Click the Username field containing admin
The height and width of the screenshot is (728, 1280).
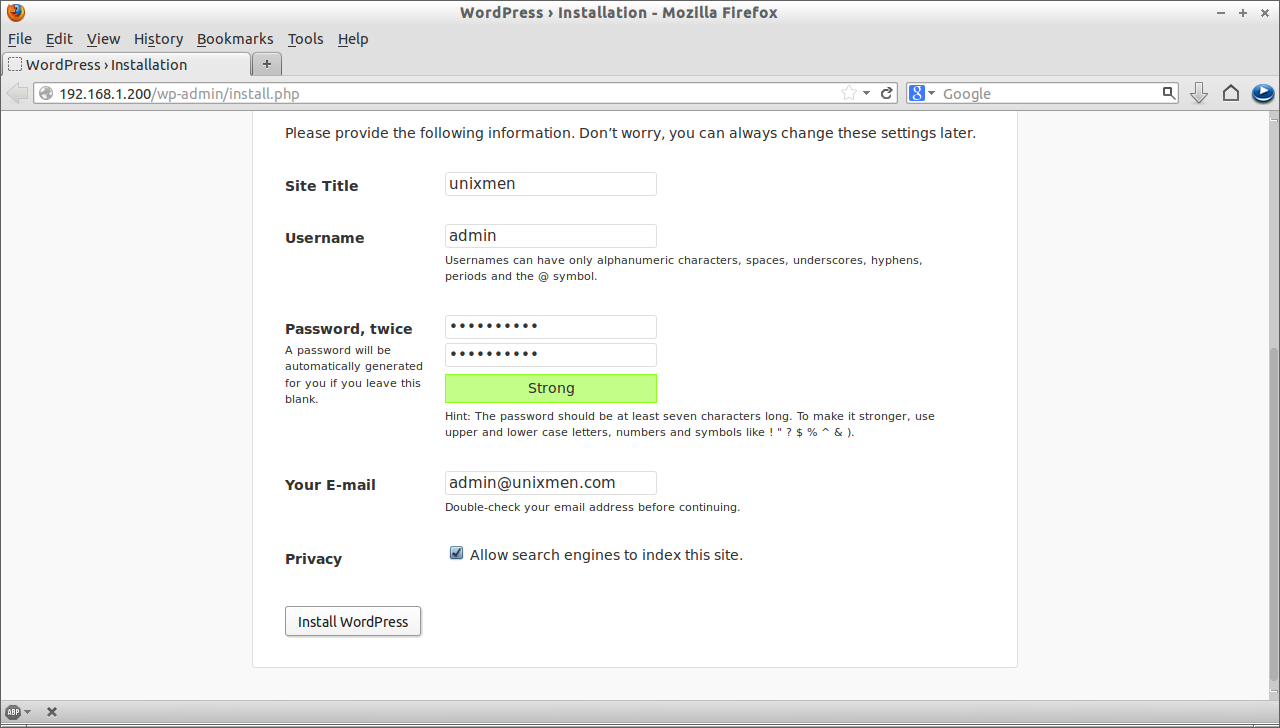point(551,236)
